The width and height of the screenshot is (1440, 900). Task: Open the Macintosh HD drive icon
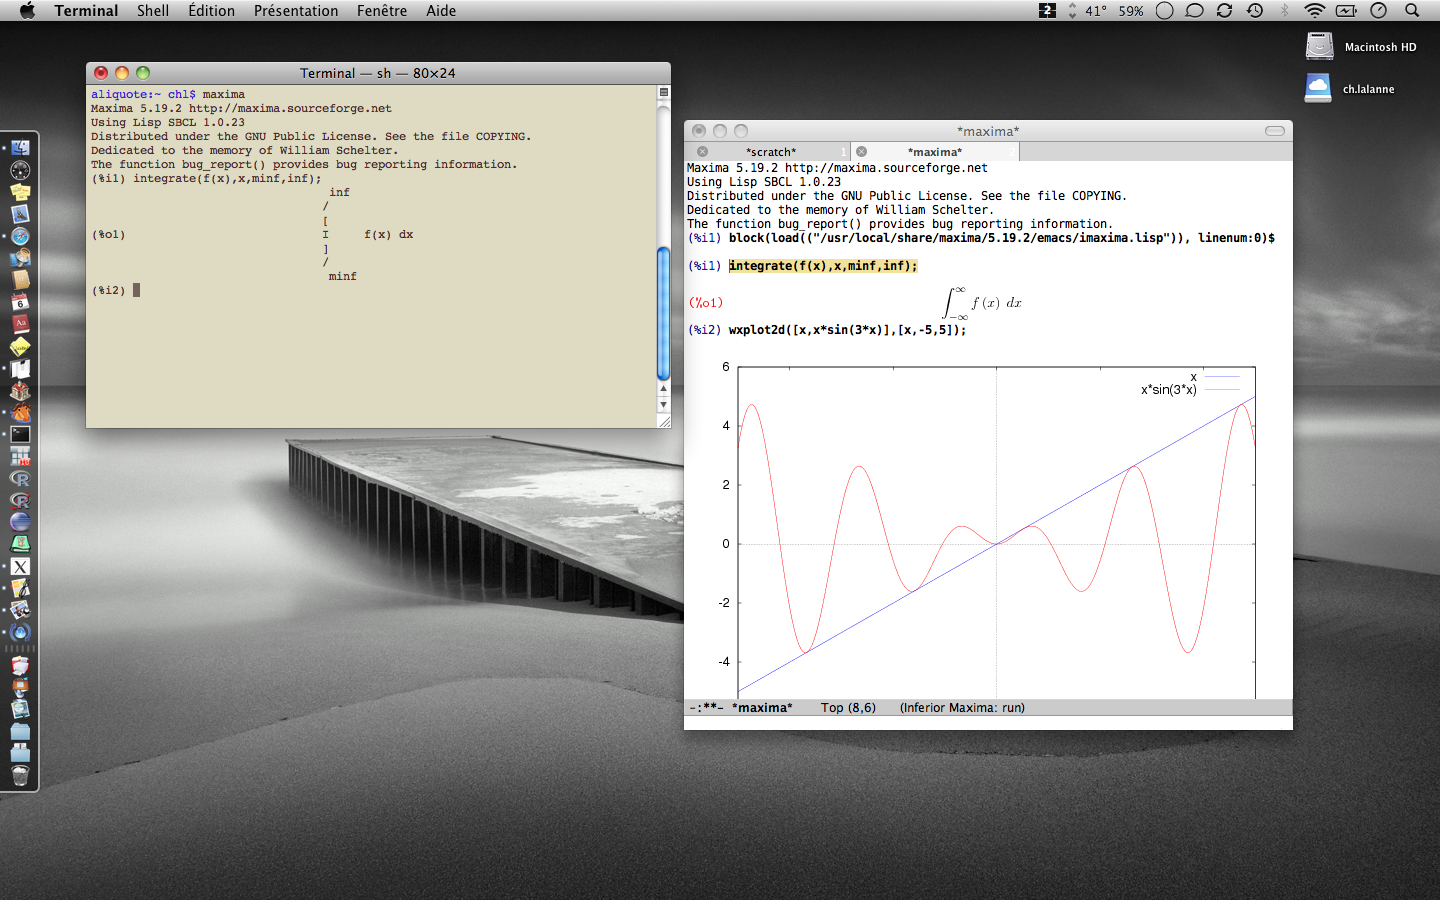tap(1320, 46)
